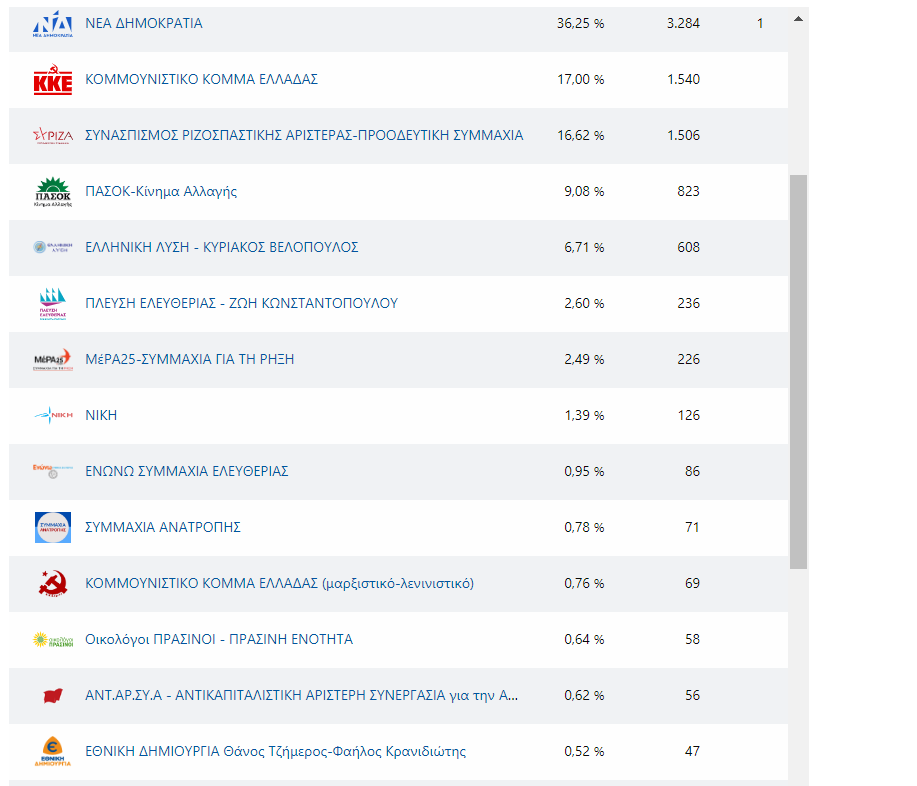
Task: Open ΕΛΛΗΝΙΚΗ ΛΥΣΗ - ΚΥΡΙΑΚΟΣ ΒΕΛΟΠΟΥΛΟΣ link
Action: [221, 247]
